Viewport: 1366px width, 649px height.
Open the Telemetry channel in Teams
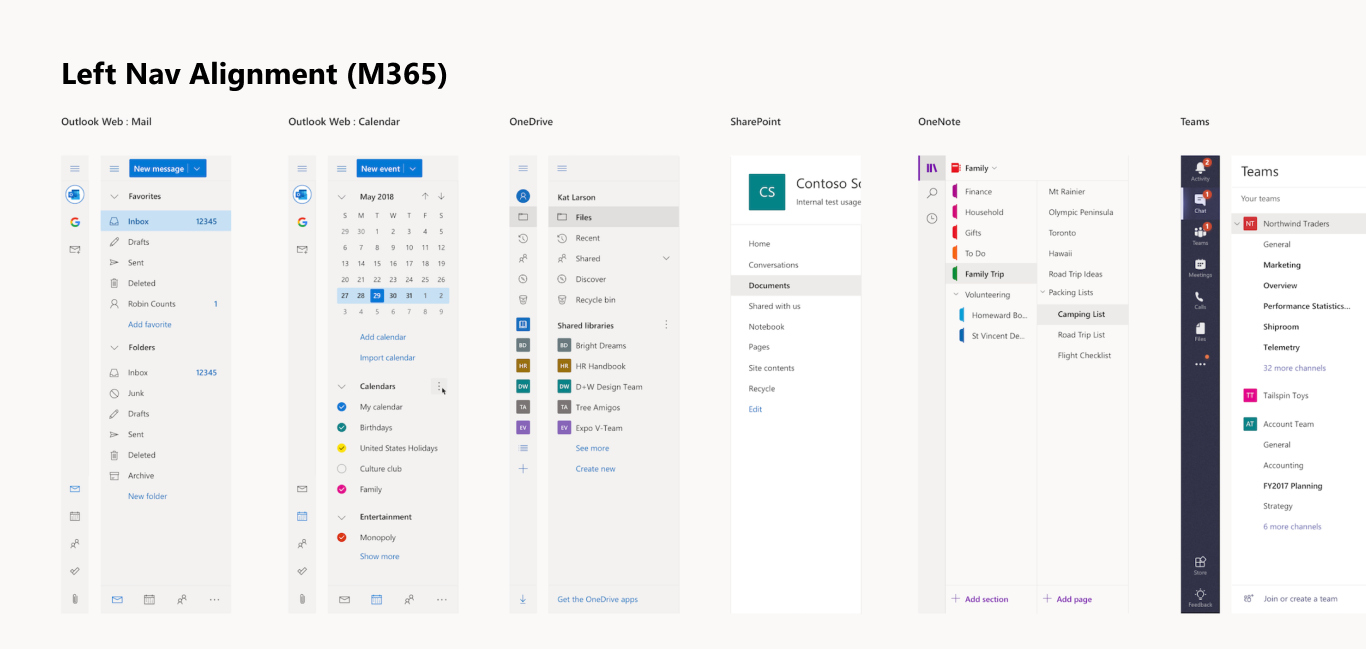[x=1282, y=348]
